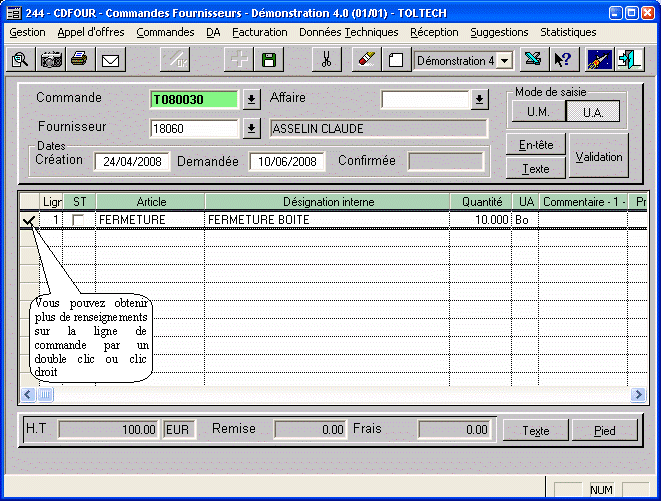Viewport: 661px width, 501px height.
Task: Click the greyed plus add icon
Action: point(239,60)
